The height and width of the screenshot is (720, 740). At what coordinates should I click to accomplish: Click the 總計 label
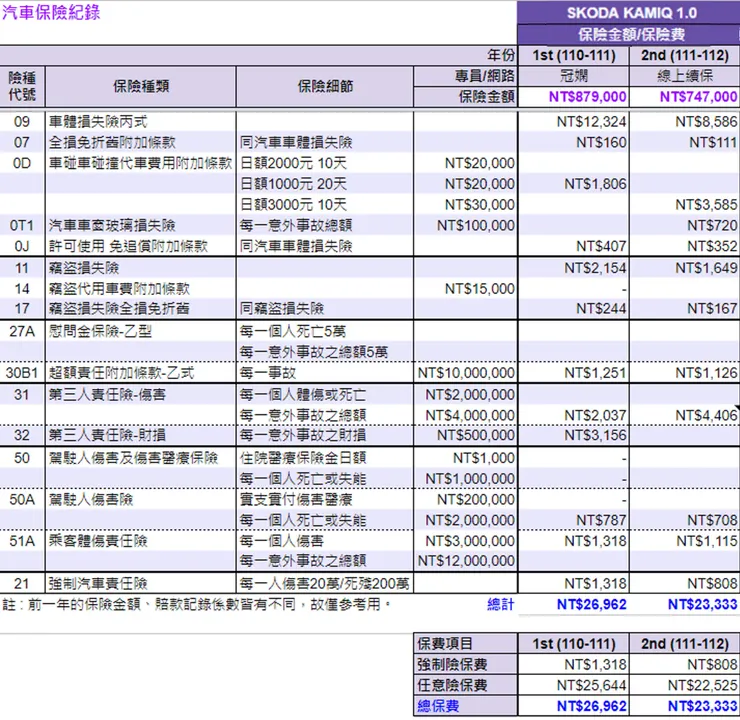click(x=501, y=604)
